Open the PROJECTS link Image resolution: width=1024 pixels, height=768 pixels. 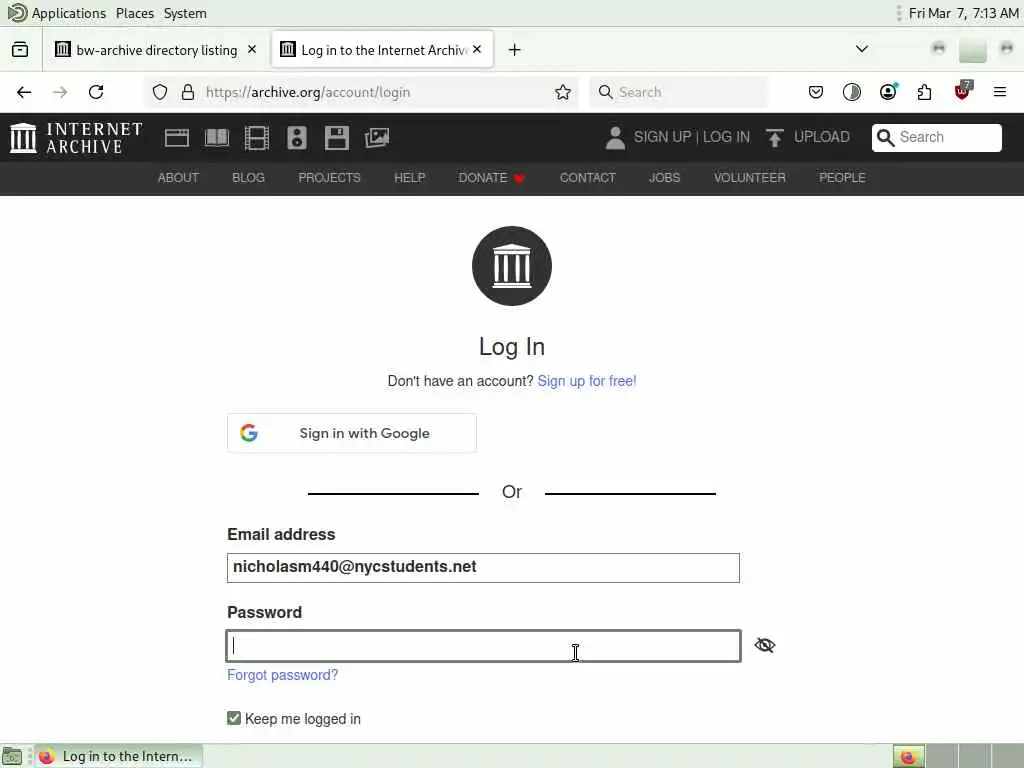[x=329, y=178]
